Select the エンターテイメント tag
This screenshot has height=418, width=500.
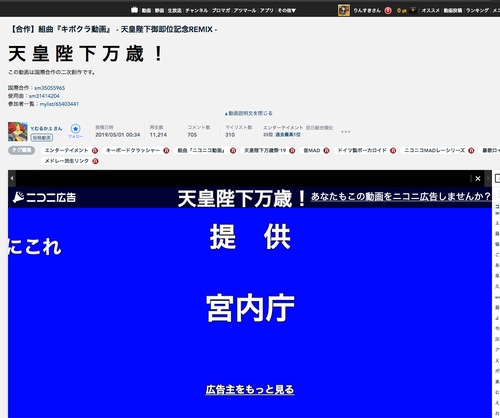point(66,151)
